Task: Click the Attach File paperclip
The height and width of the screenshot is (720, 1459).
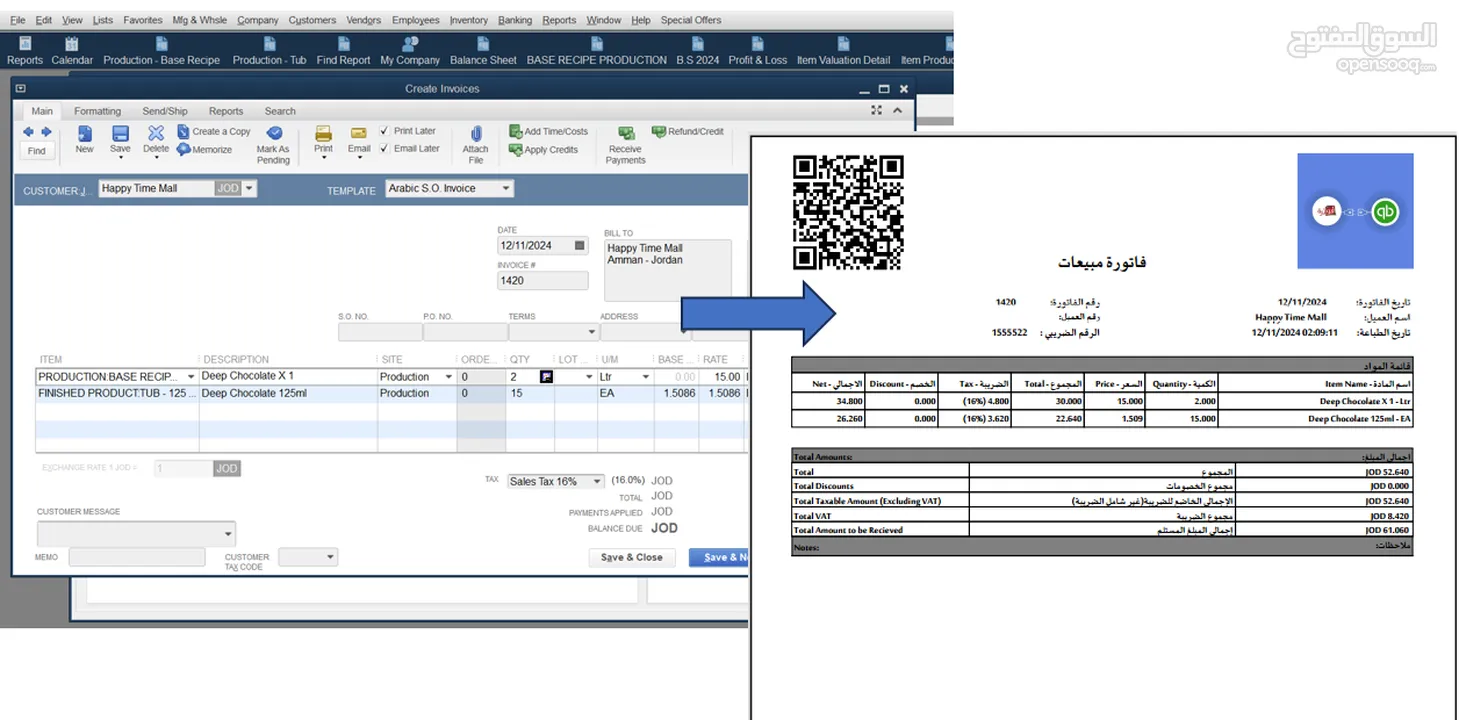Action: pyautogui.click(x=476, y=134)
